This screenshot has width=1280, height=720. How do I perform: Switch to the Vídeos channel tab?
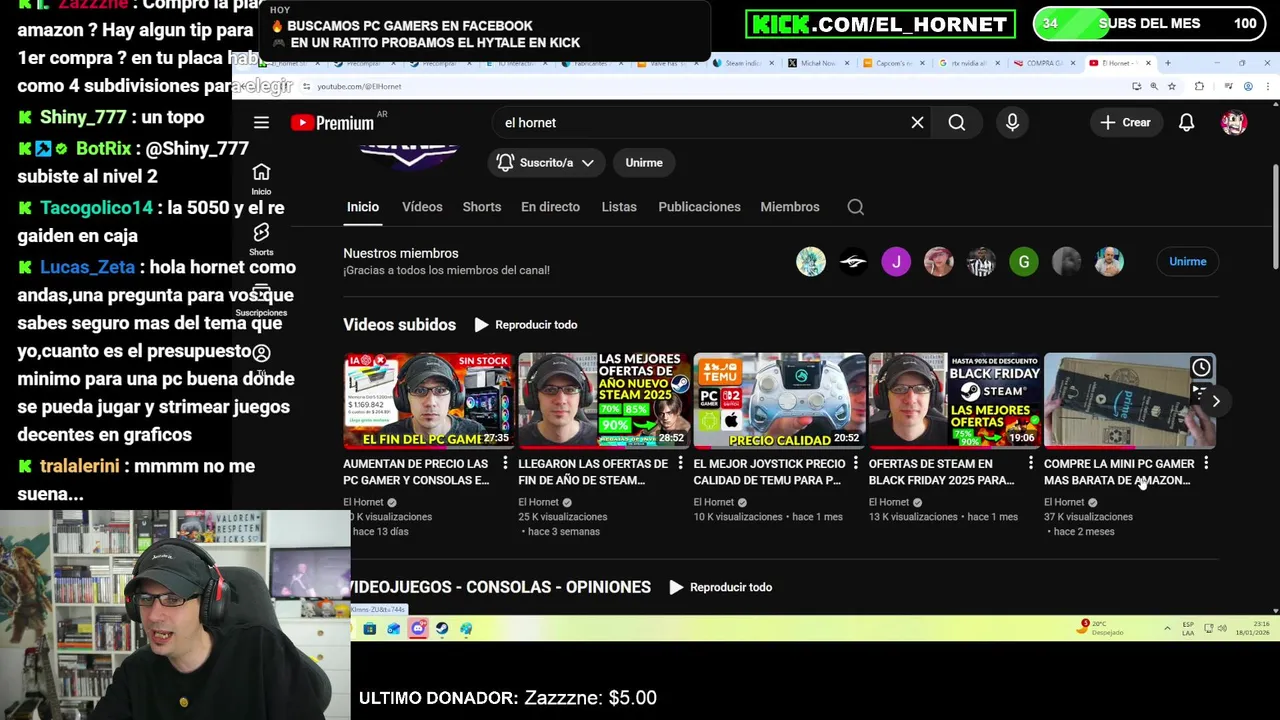(x=422, y=207)
